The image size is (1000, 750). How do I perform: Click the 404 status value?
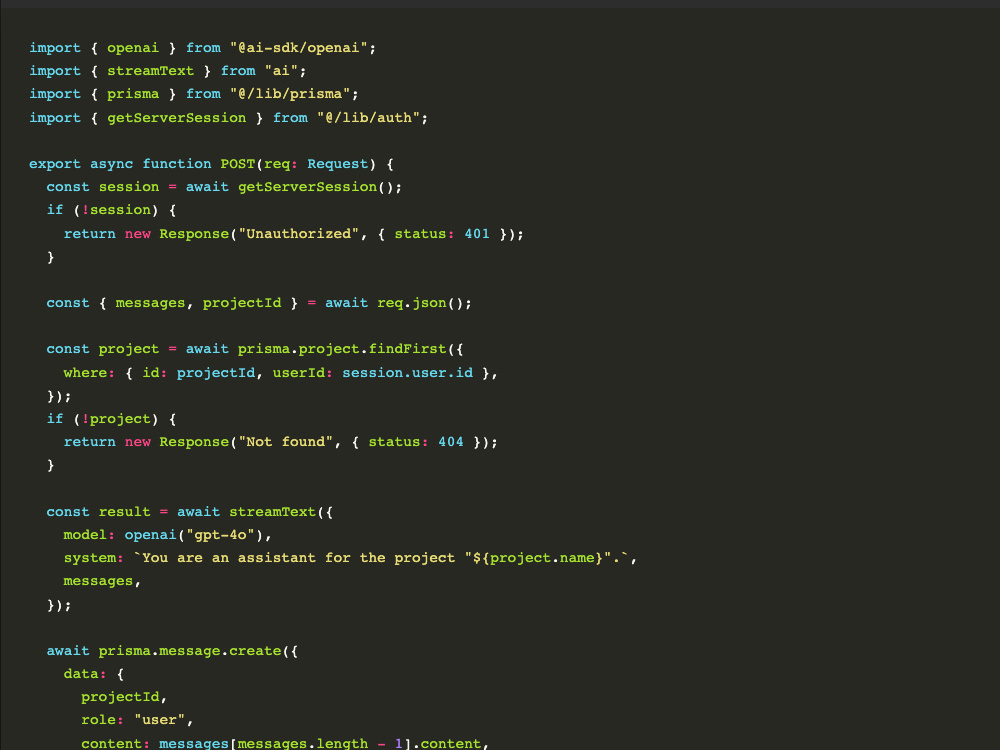click(x=451, y=442)
